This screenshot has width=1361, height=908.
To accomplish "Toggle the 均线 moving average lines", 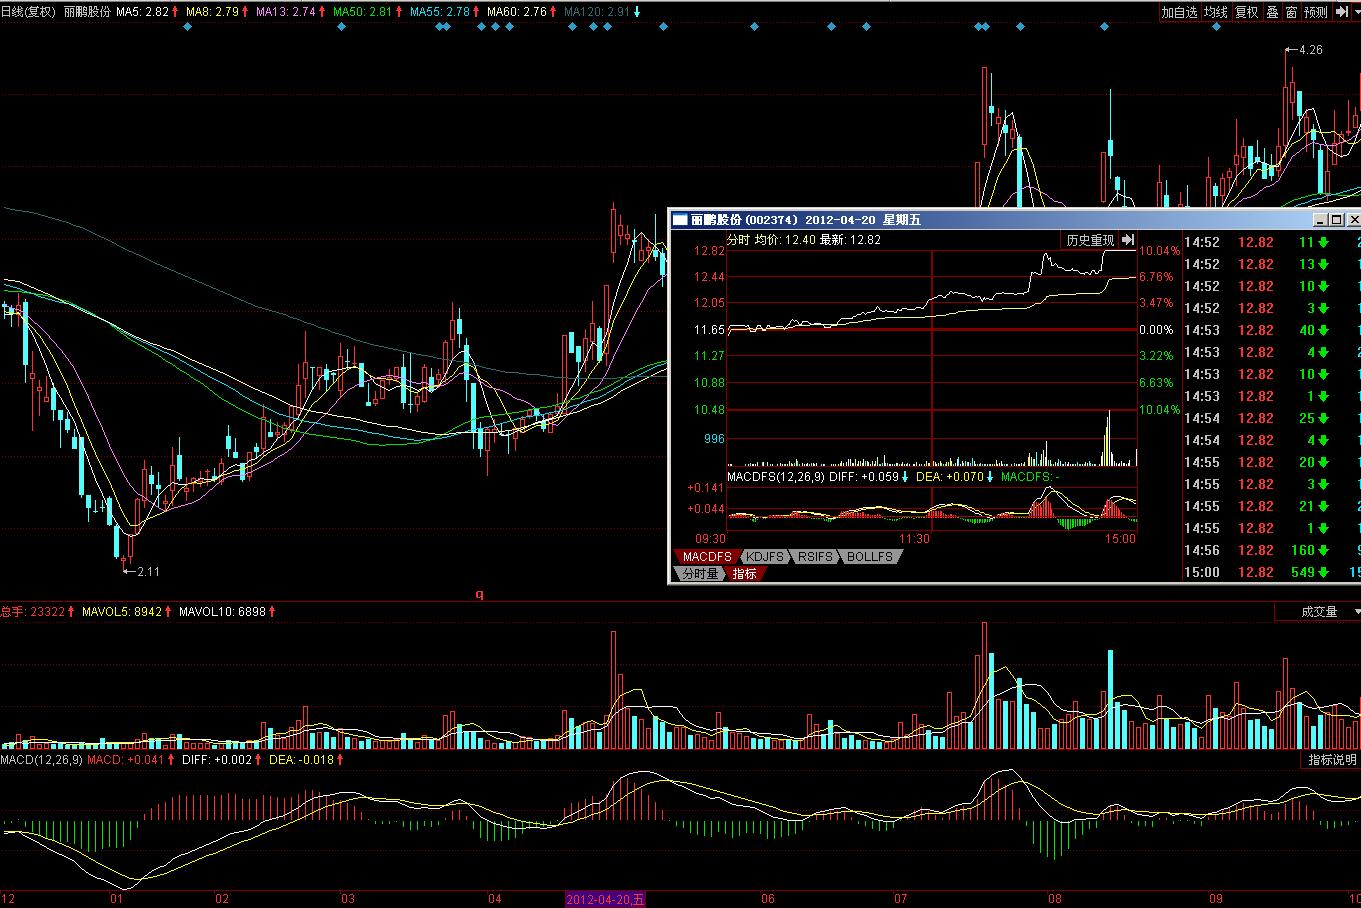I will coord(1215,12).
